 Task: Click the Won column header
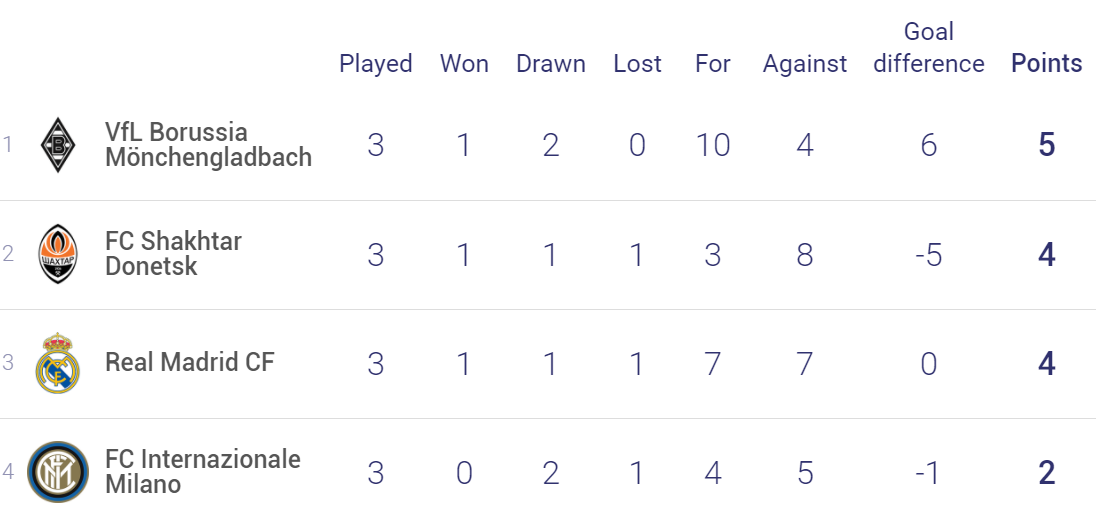coord(464,64)
